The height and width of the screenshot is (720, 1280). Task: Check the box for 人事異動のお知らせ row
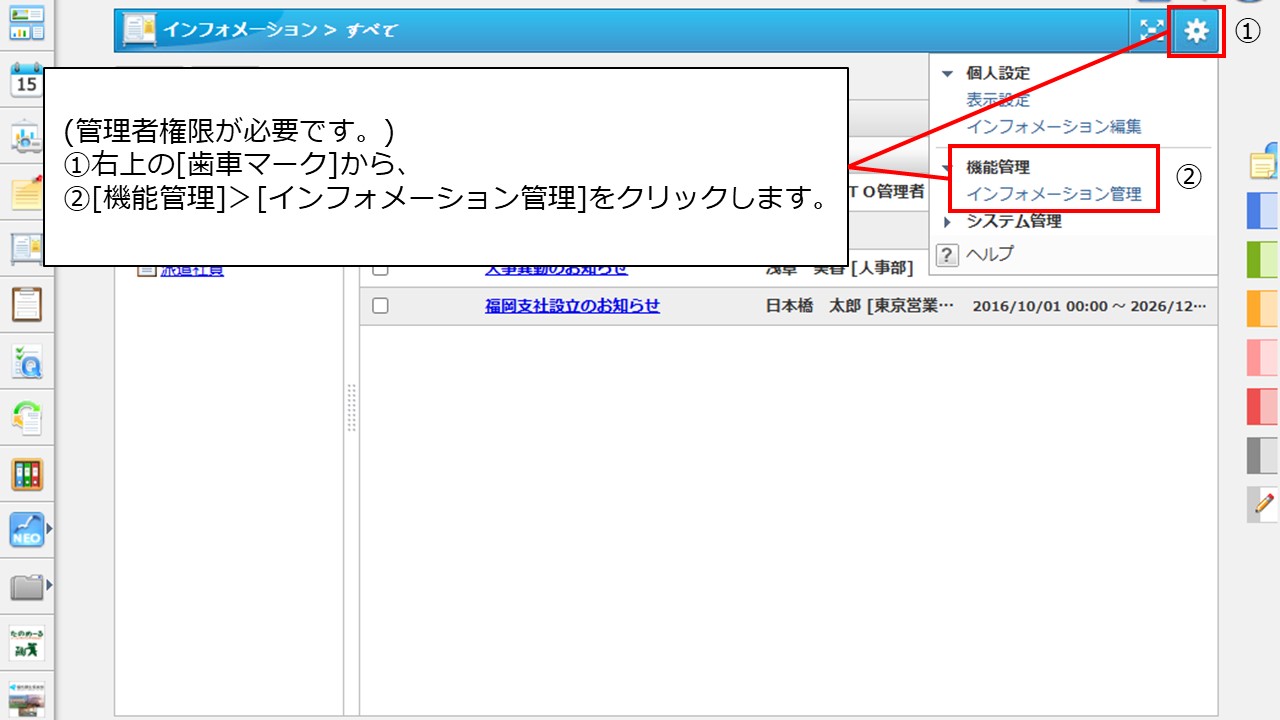[380, 269]
